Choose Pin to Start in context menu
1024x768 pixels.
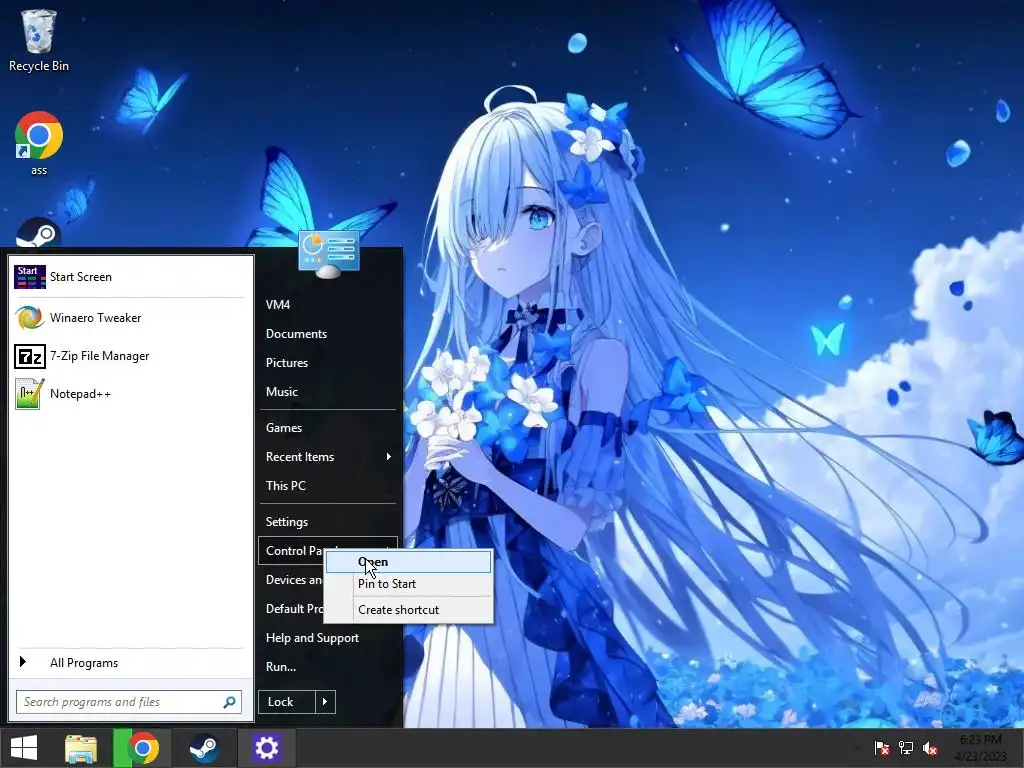(409, 584)
